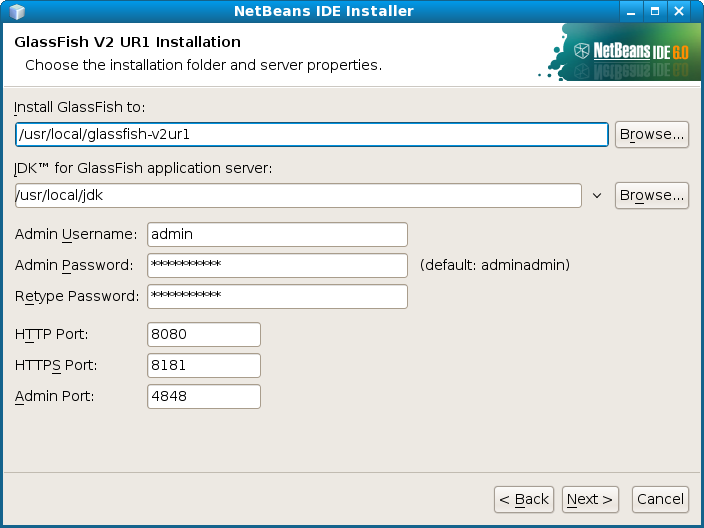
Task: Expand the JDK location dropdown arrow
Action: (597, 195)
